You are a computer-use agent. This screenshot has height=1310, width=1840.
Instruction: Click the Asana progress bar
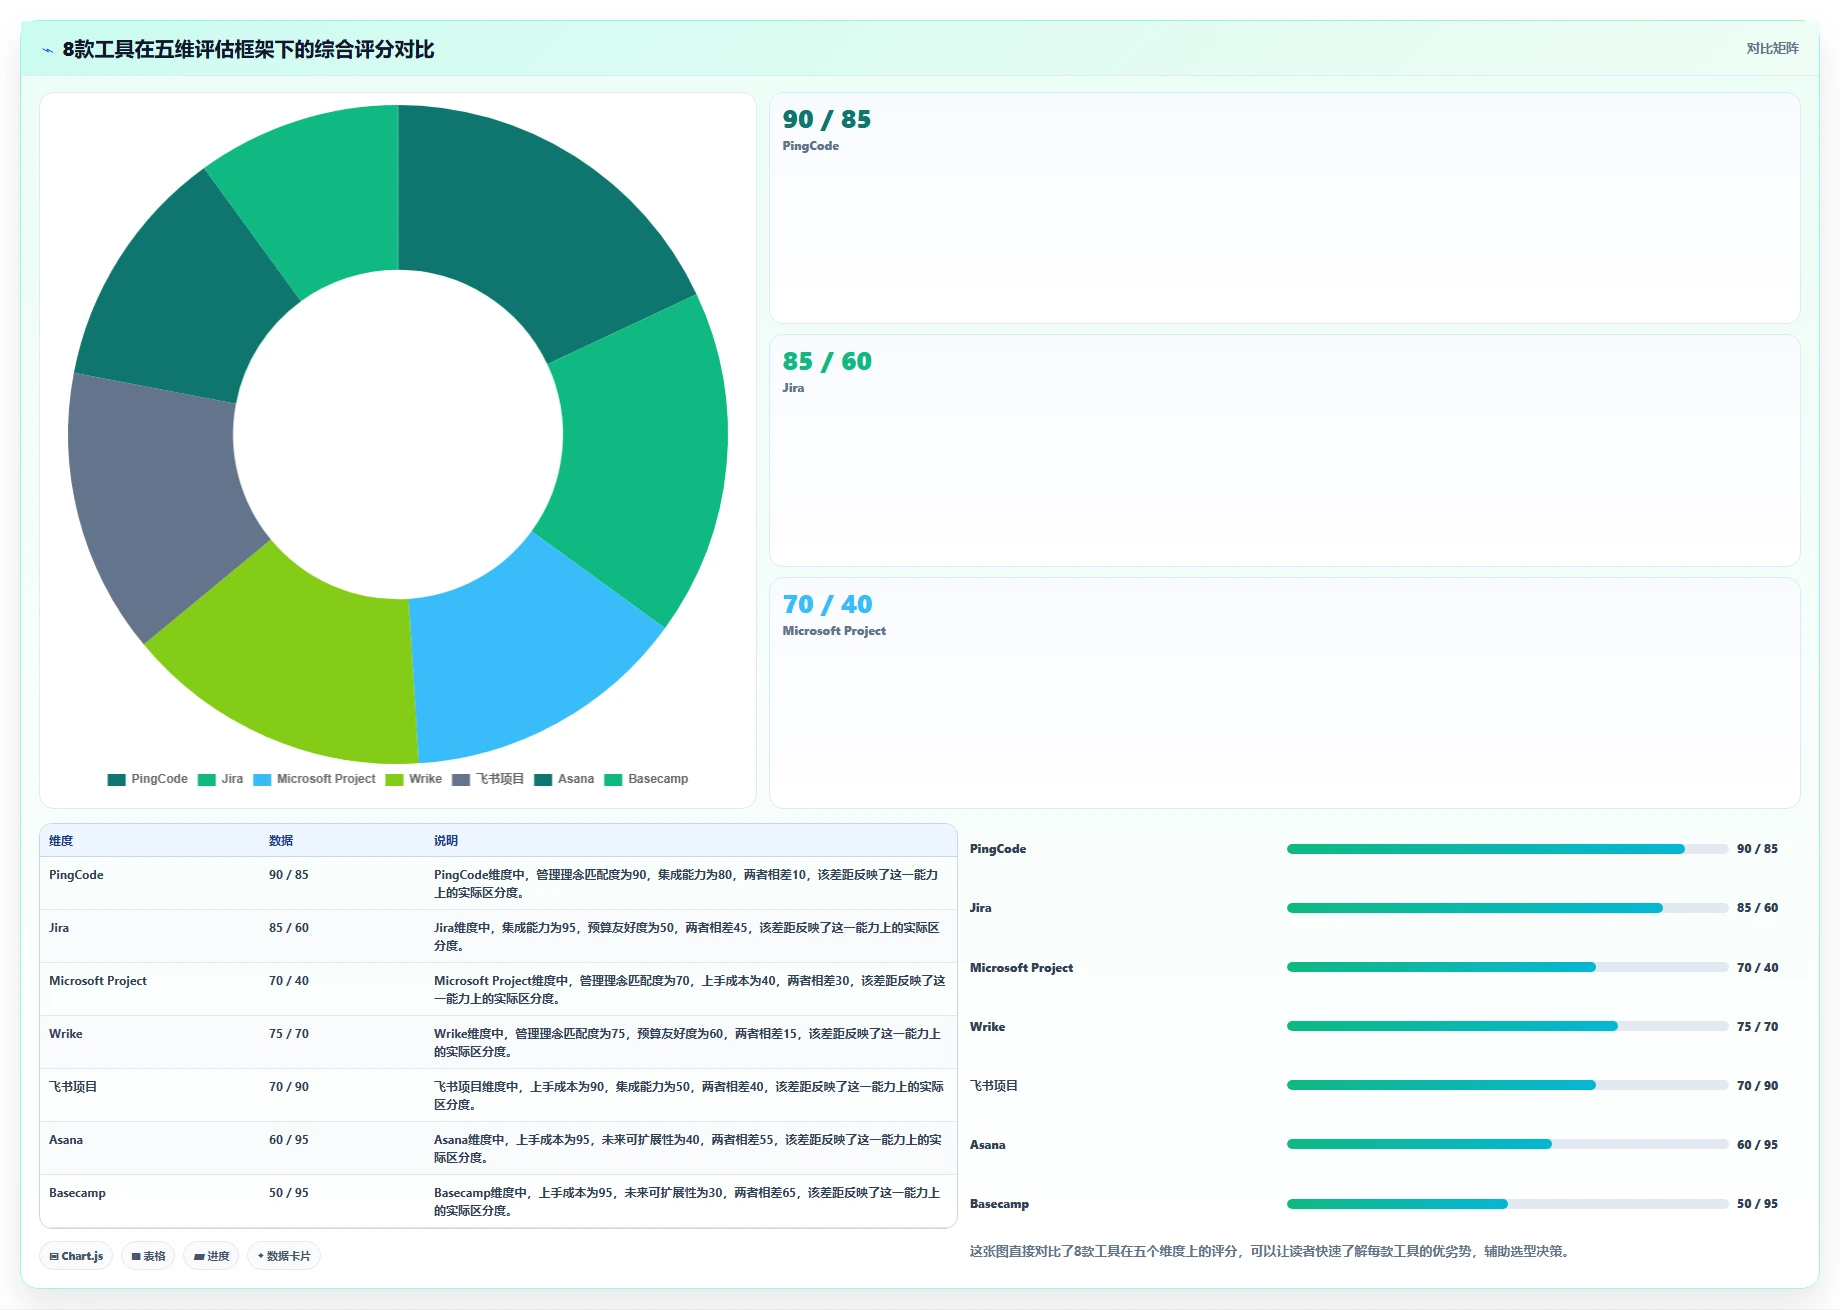[x=1507, y=1144]
